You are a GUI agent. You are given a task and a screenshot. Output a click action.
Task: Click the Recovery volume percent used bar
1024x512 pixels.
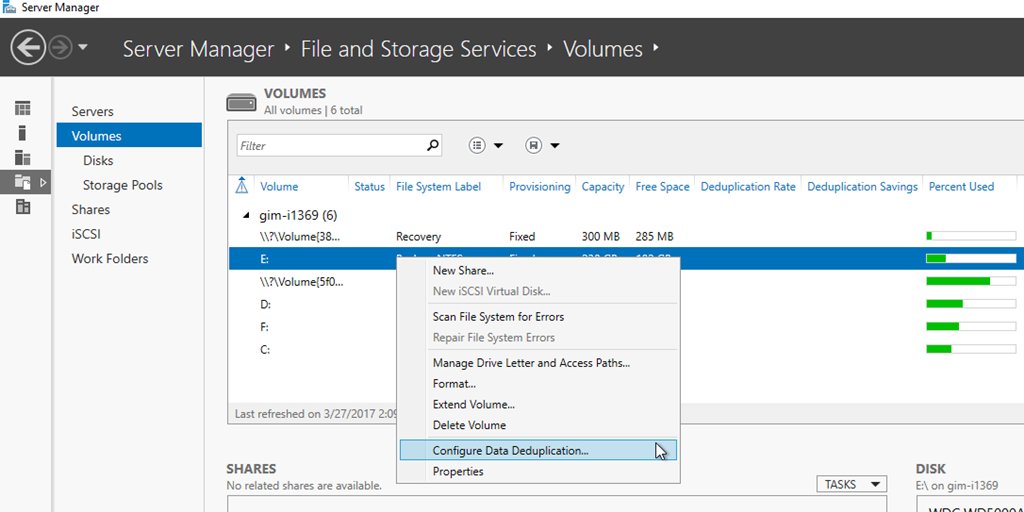[971, 236]
